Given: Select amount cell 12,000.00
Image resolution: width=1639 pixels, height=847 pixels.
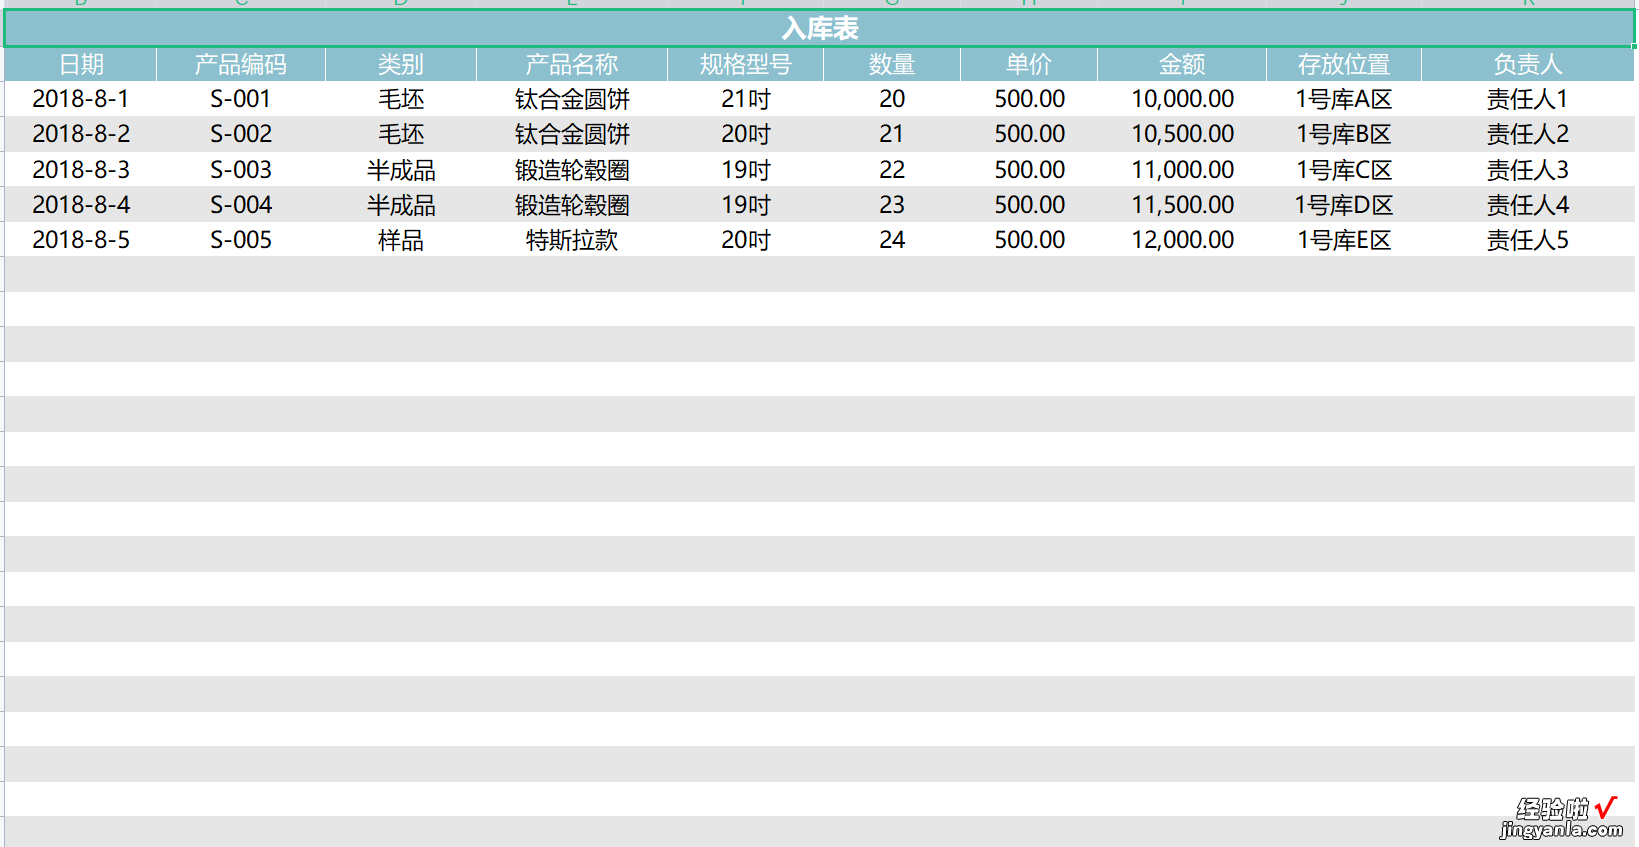Looking at the screenshot, I should click(1182, 239).
